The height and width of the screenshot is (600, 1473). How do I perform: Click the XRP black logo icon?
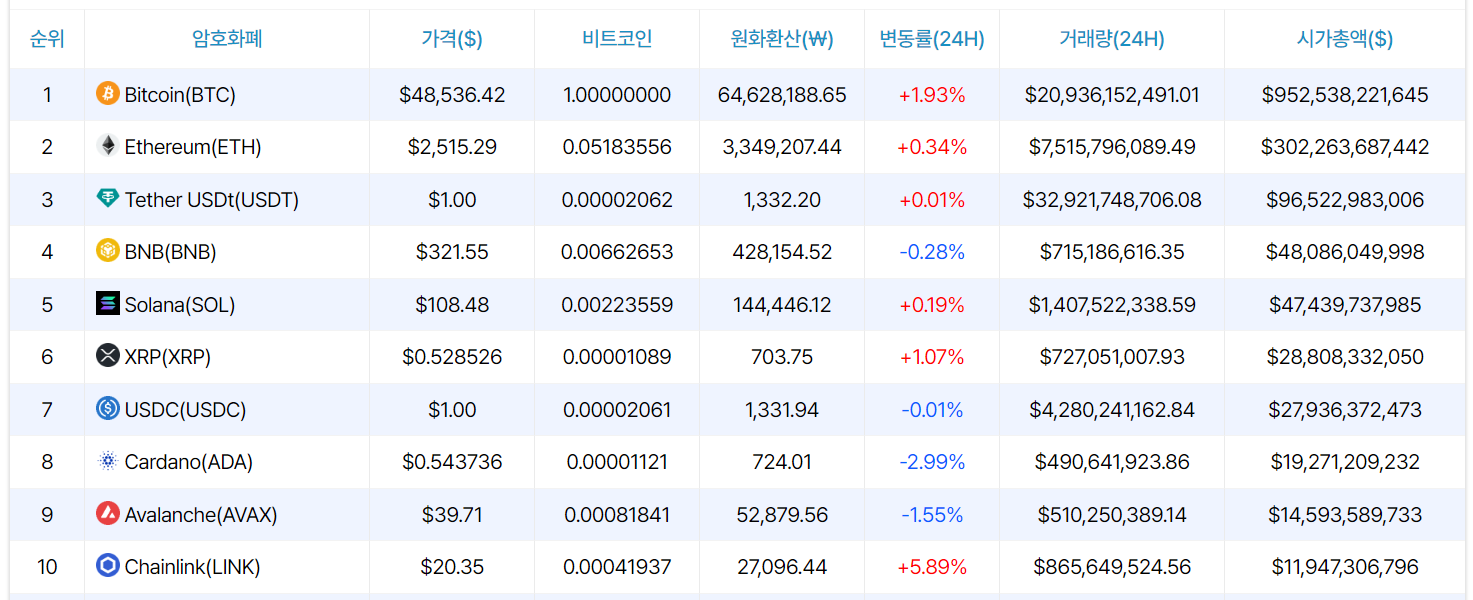[107, 356]
